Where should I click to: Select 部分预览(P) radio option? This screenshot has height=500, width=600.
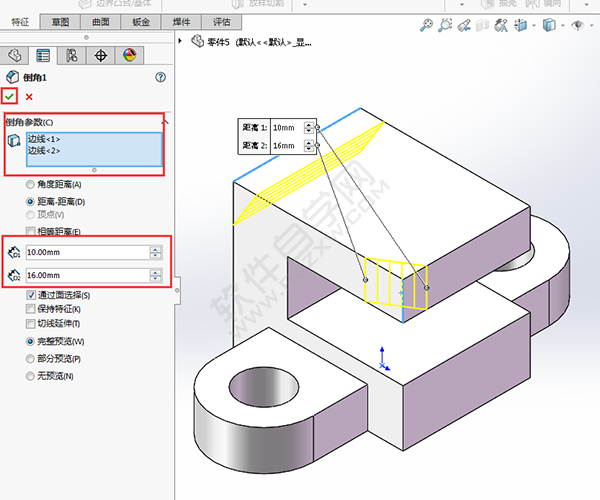click(x=30, y=359)
